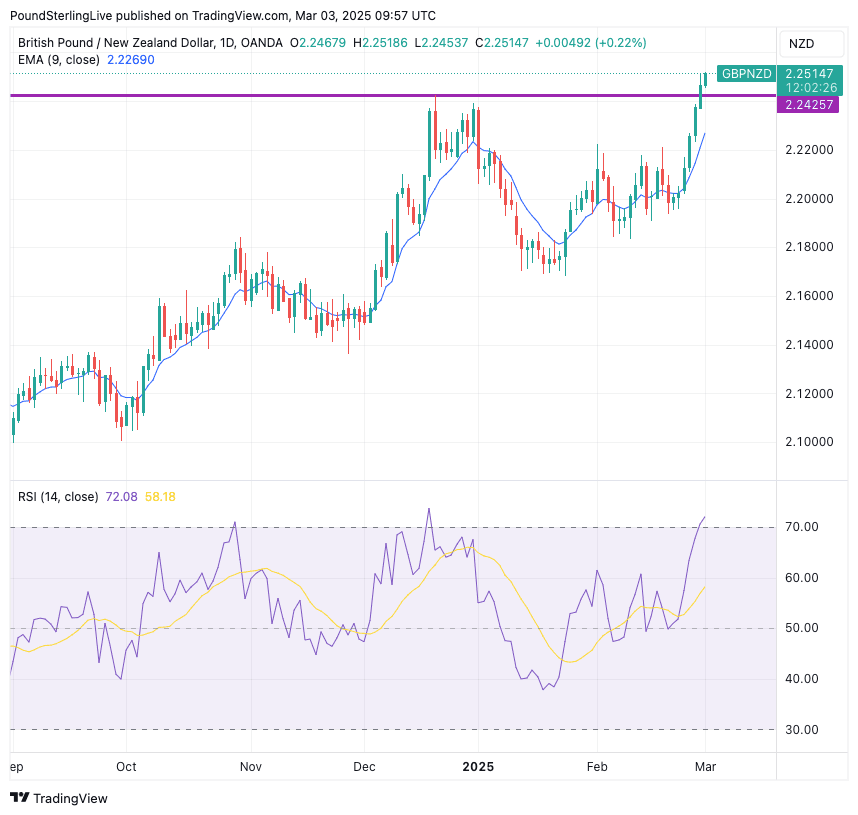
Task: Click the 2025 label on time axis
Action: [x=478, y=766]
